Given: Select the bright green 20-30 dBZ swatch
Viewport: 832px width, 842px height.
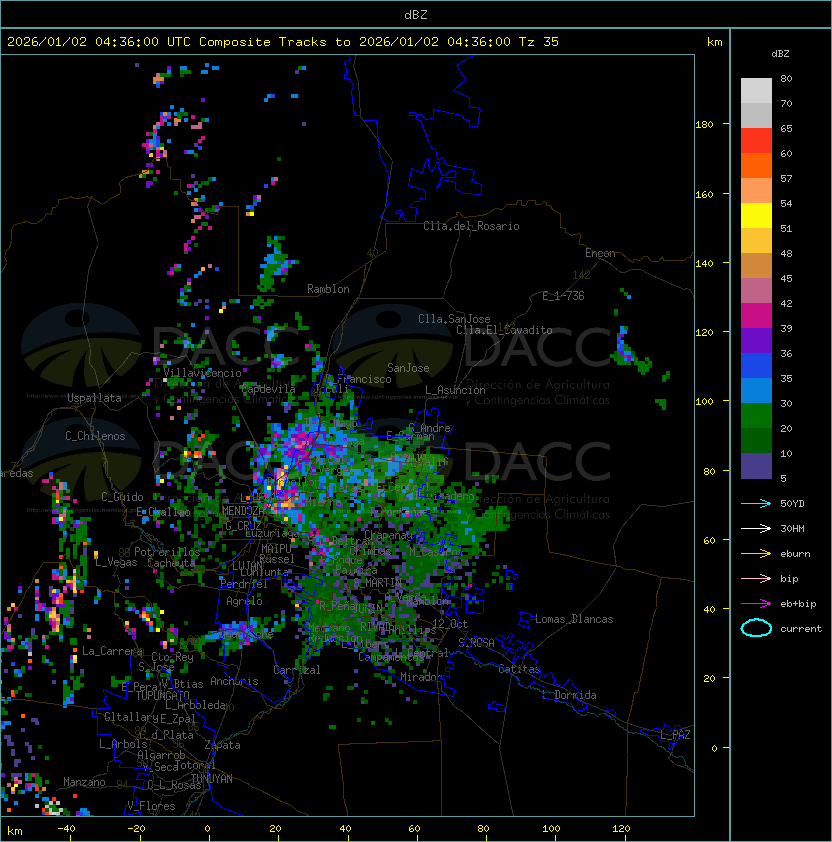Looking at the screenshot, I should pos(756,416).
